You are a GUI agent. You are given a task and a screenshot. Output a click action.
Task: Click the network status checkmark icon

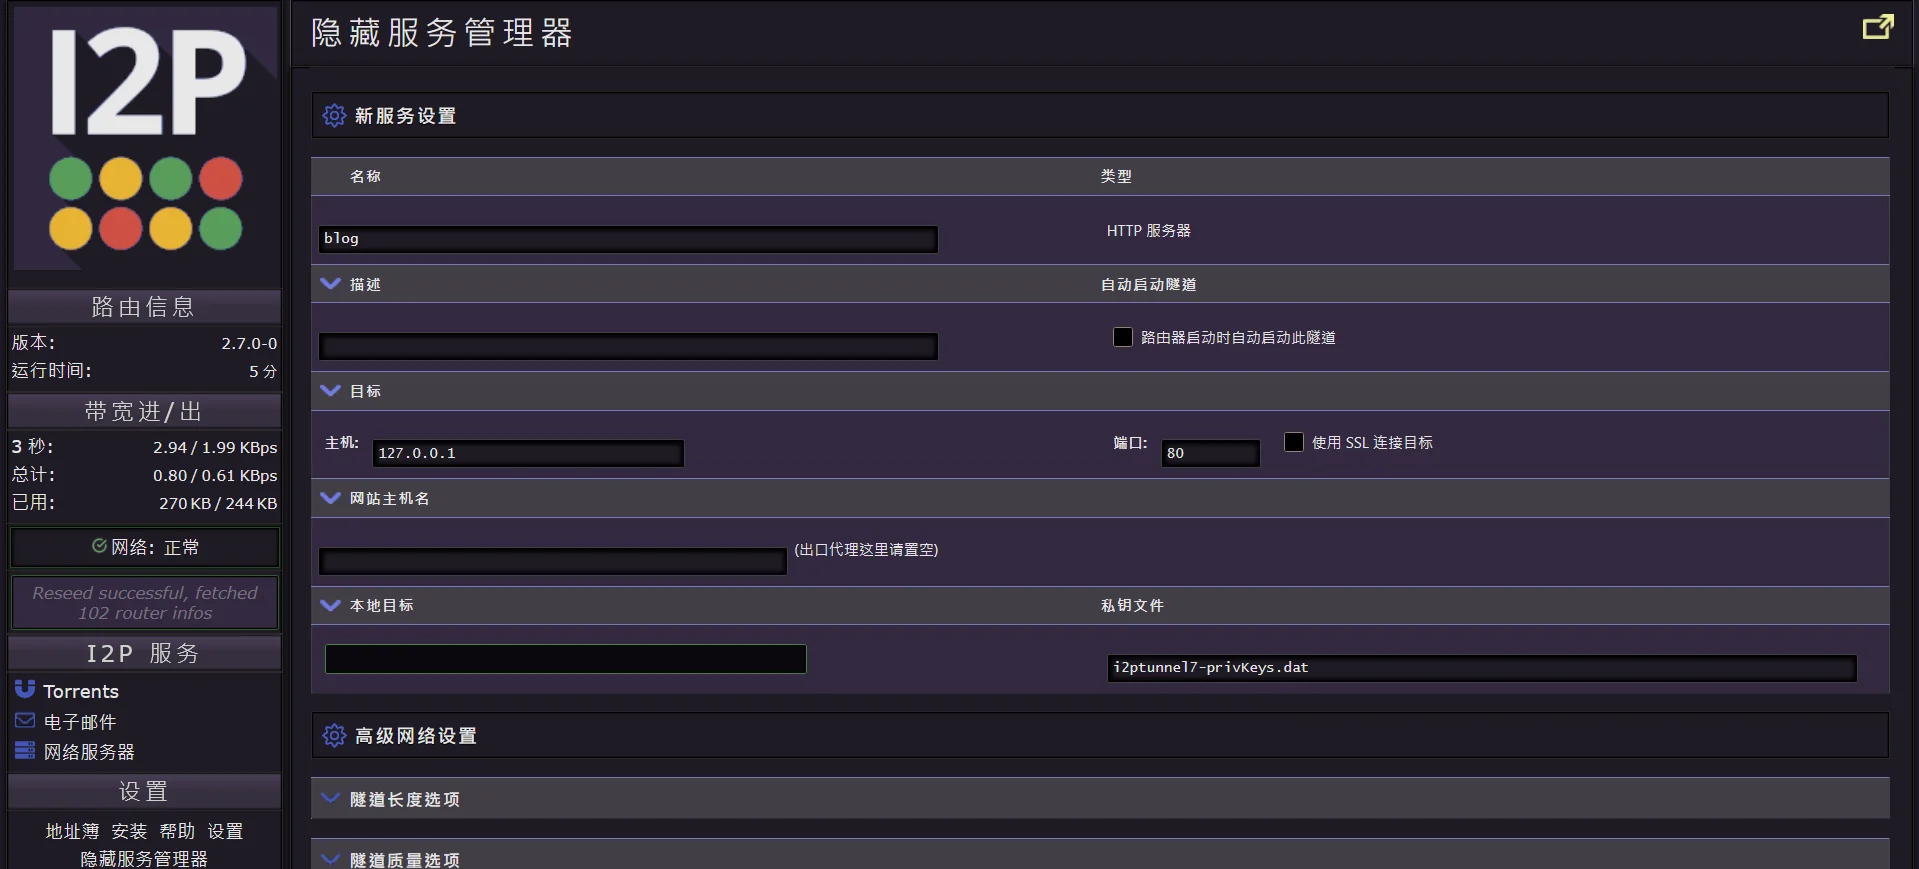[99, 546]
